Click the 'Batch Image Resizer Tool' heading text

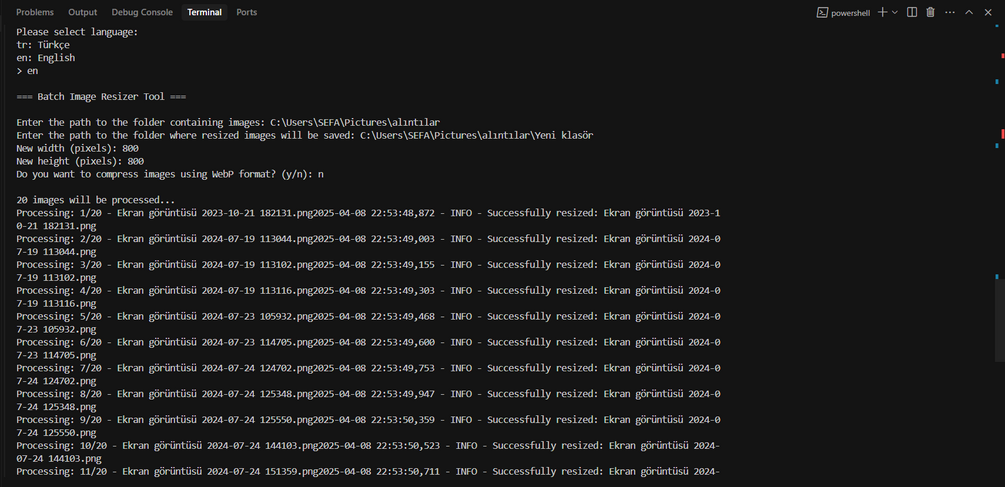(101, 96)
